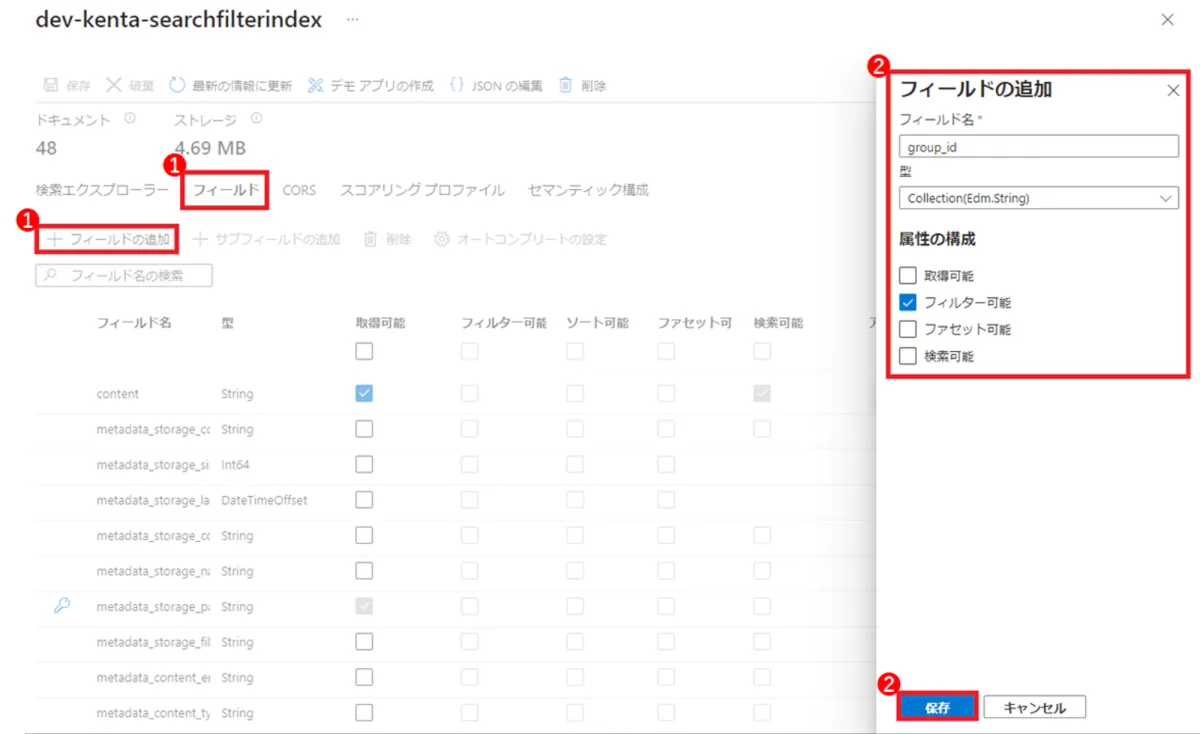Enable the 検索可能 checkbox in add-field panel
This screenshot has height=734, width=1200.
(908, 356)
